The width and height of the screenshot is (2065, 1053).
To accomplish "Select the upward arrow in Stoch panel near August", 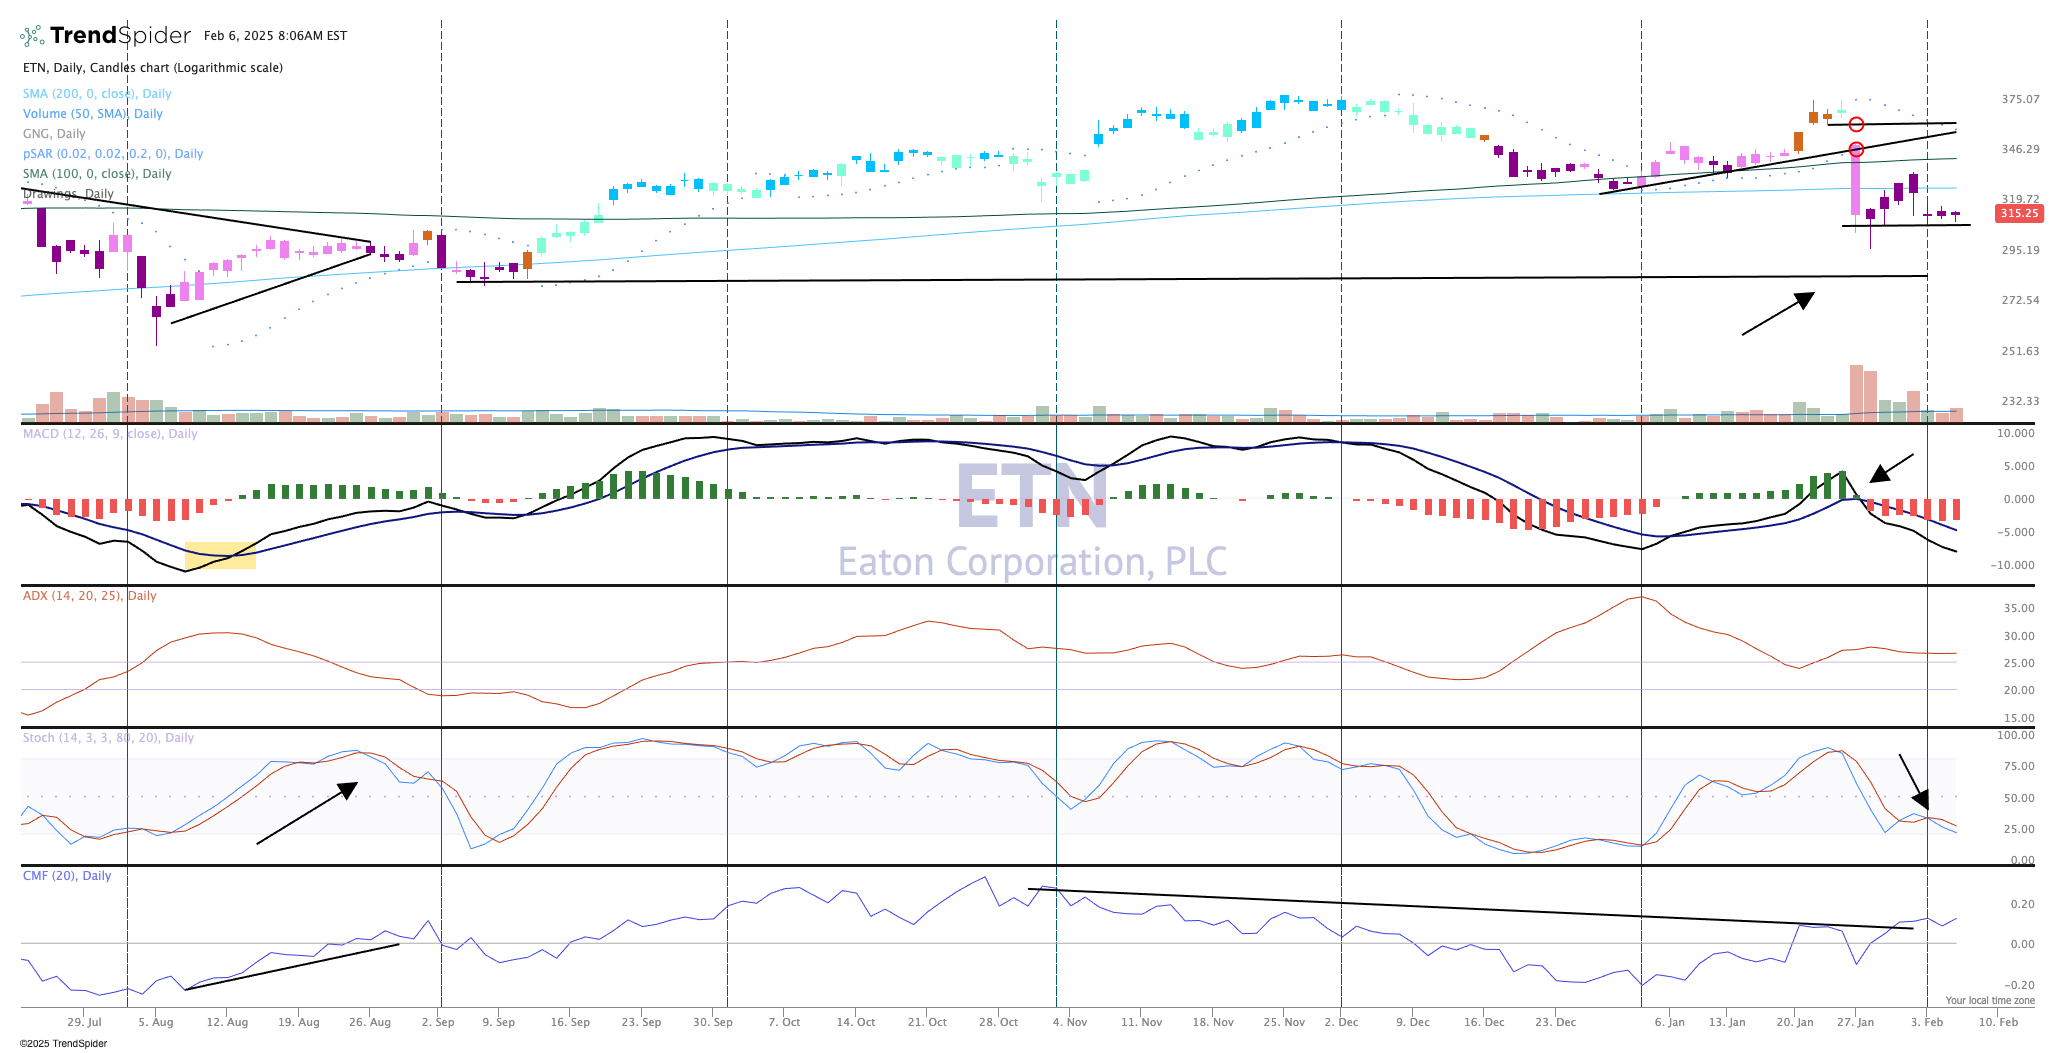I will click(x=307, y=813).
